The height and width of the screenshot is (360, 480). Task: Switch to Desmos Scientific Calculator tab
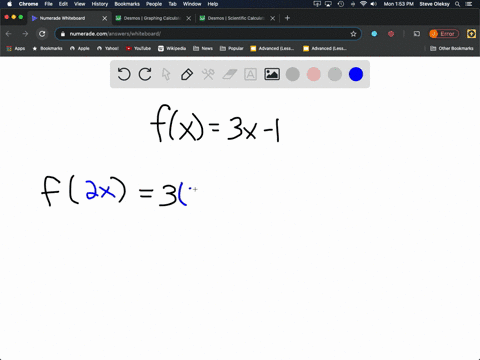point(236,18)
